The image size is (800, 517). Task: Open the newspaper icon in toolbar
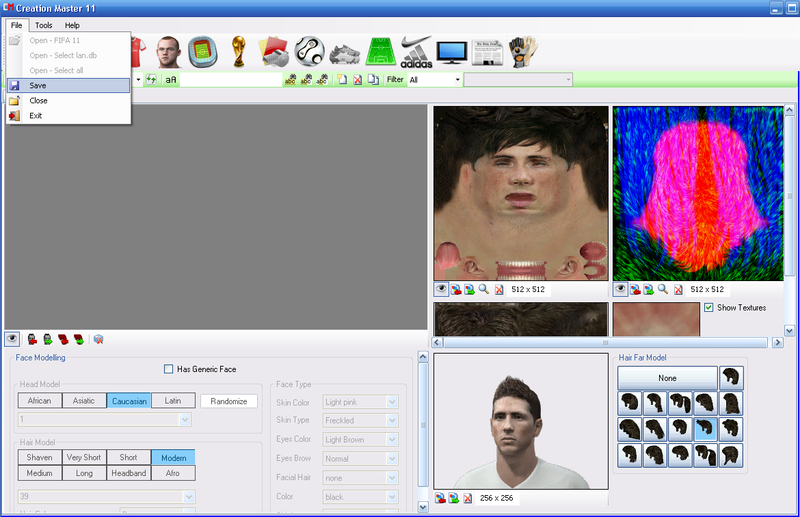(487, 51)
